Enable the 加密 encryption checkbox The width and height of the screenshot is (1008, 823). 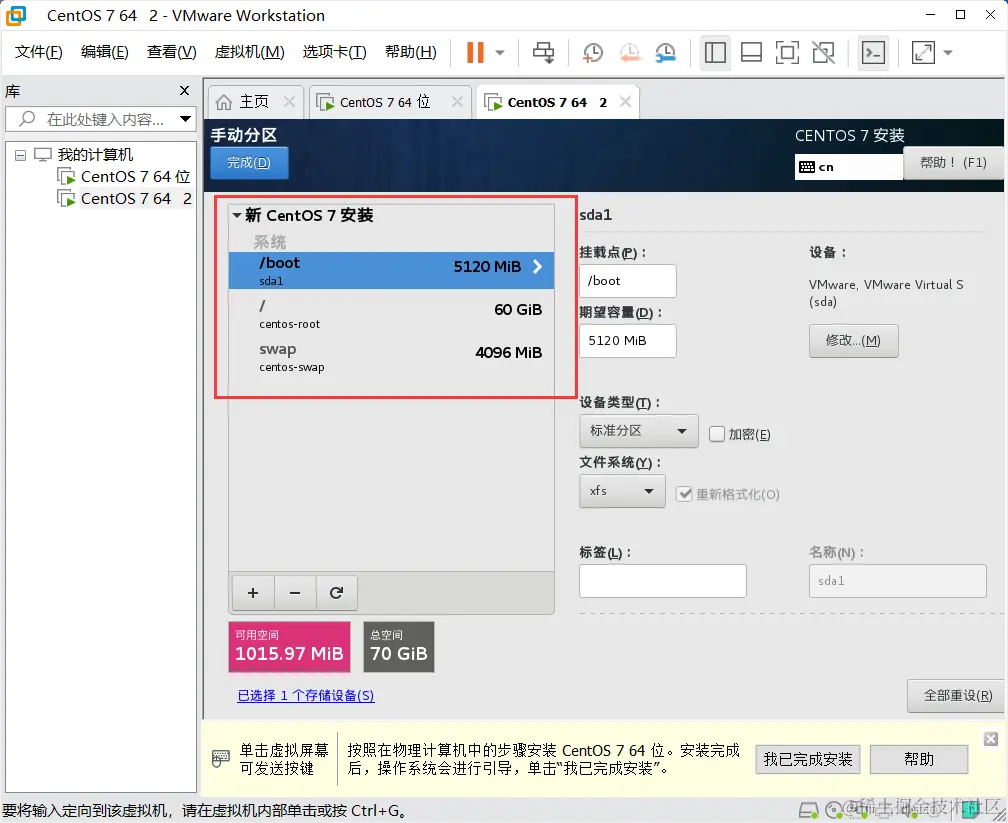point(716,433)
